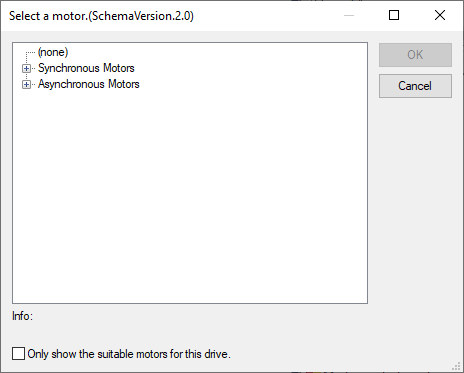The width and height of the screenshot is (464, 373).
Task: Click the greyed-out OK button
Action: (415, 55)
